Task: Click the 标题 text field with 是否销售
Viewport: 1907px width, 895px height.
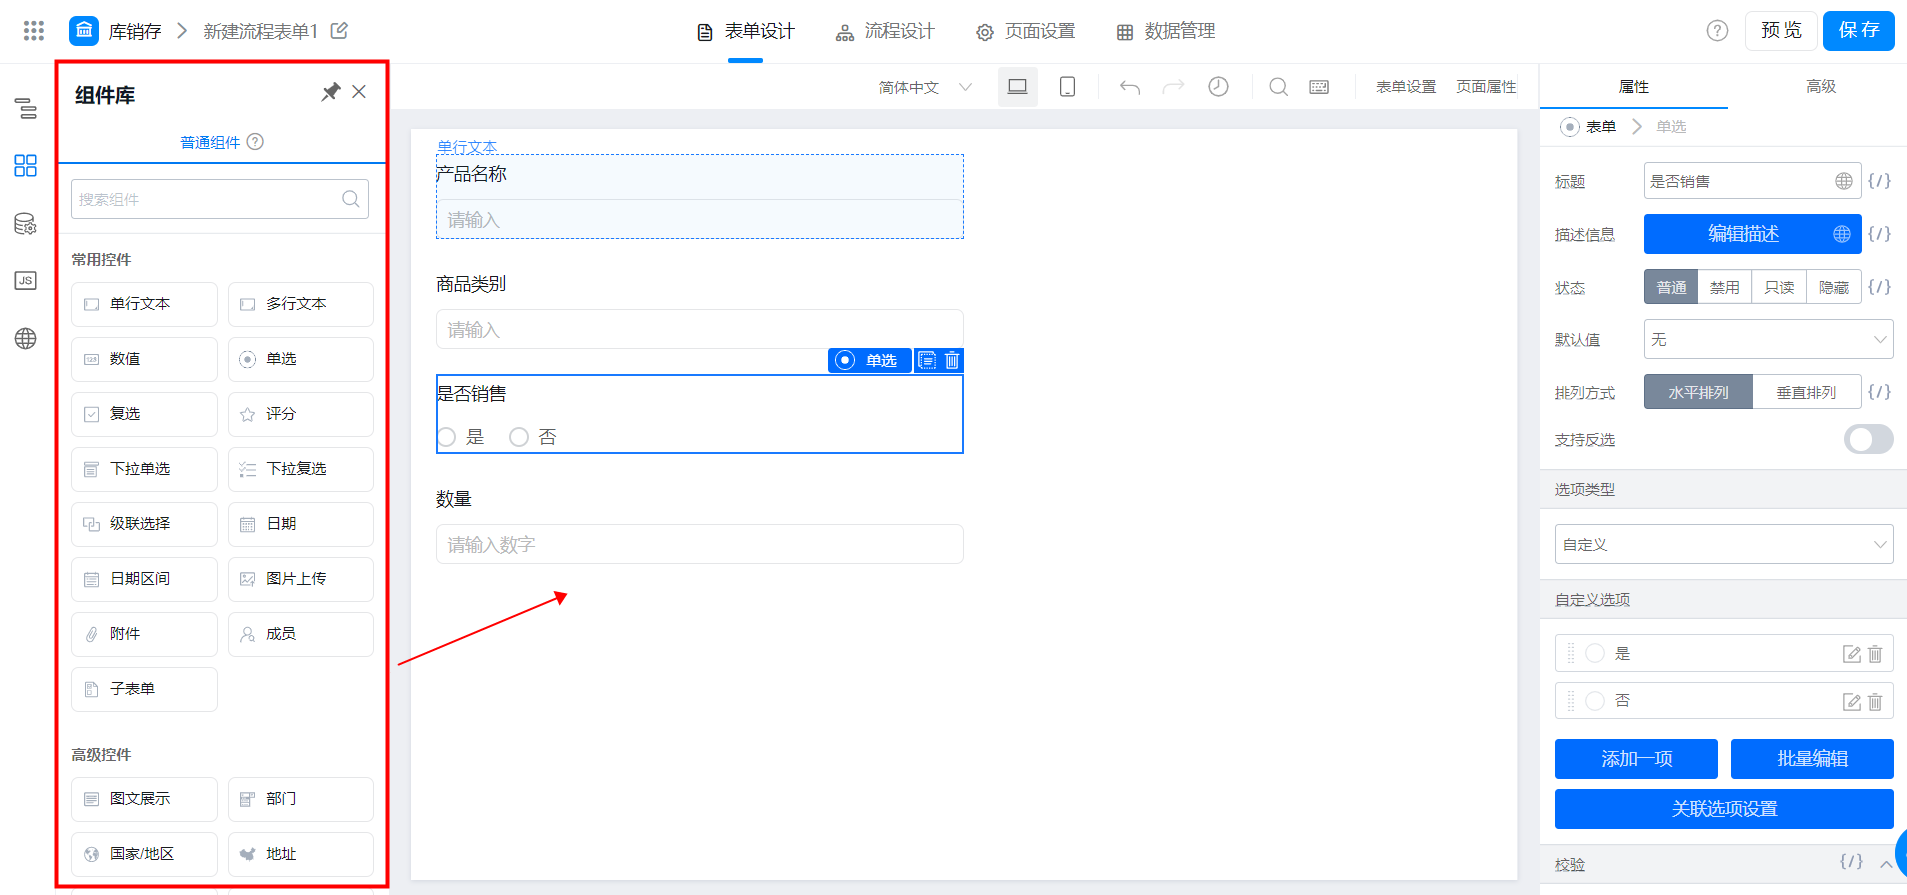Action: point(1752,181)
